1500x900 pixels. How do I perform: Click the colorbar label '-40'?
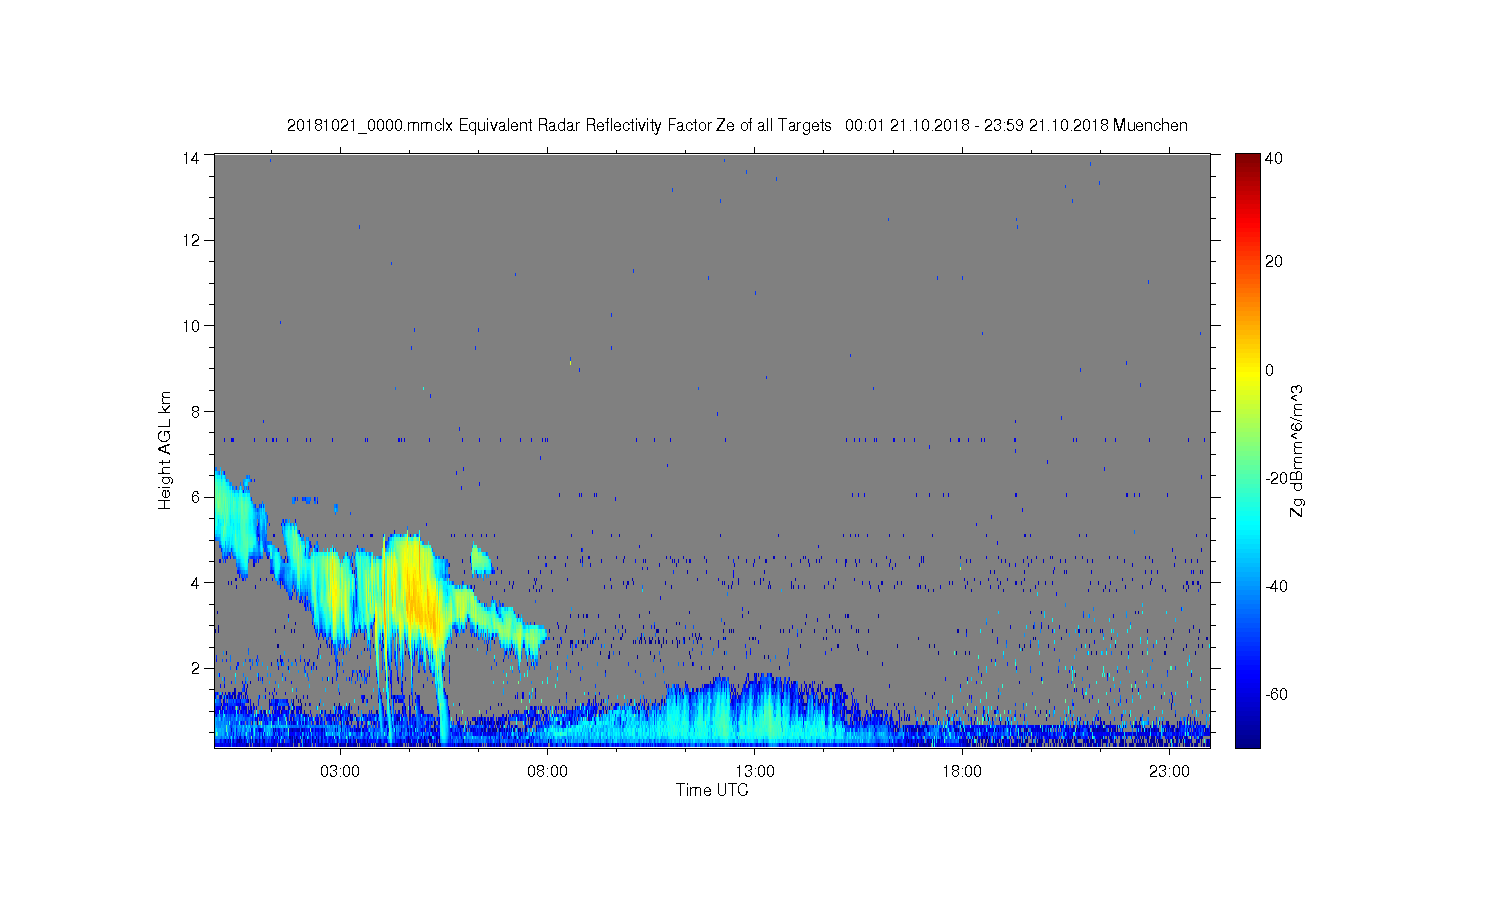(x=1277, y=586)
